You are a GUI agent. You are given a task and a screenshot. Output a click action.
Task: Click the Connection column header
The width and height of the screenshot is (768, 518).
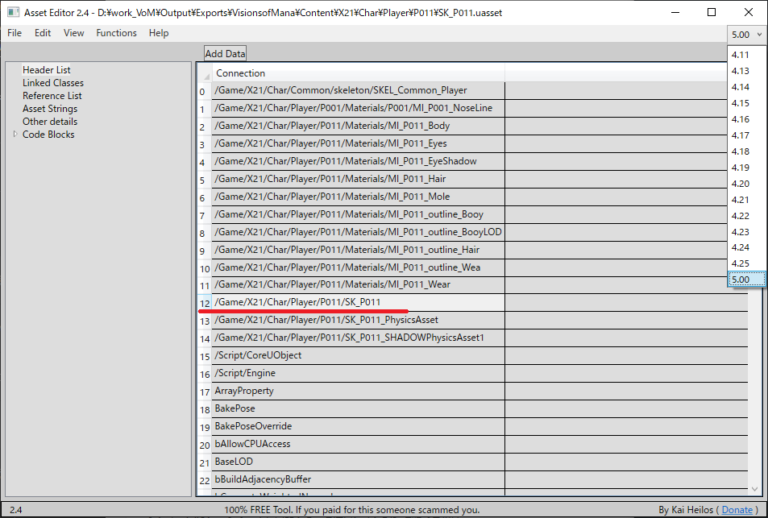pyautogui.click(x=241, y=73)
